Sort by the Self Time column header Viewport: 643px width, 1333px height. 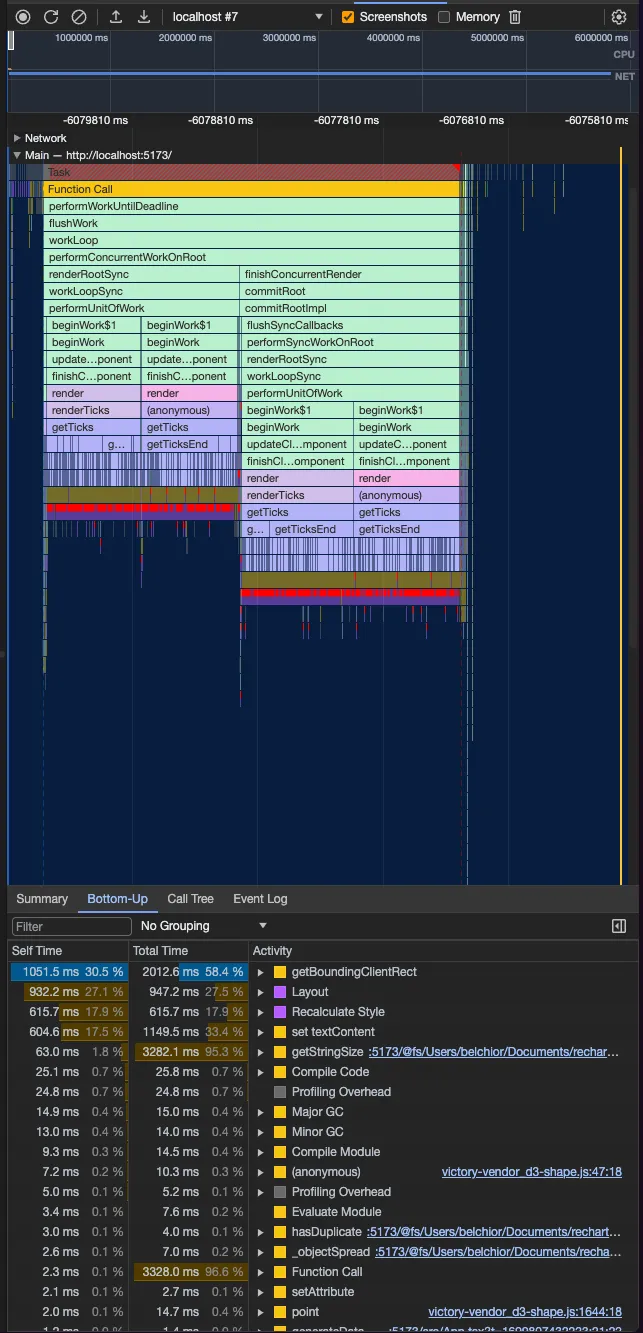(68, 951)
